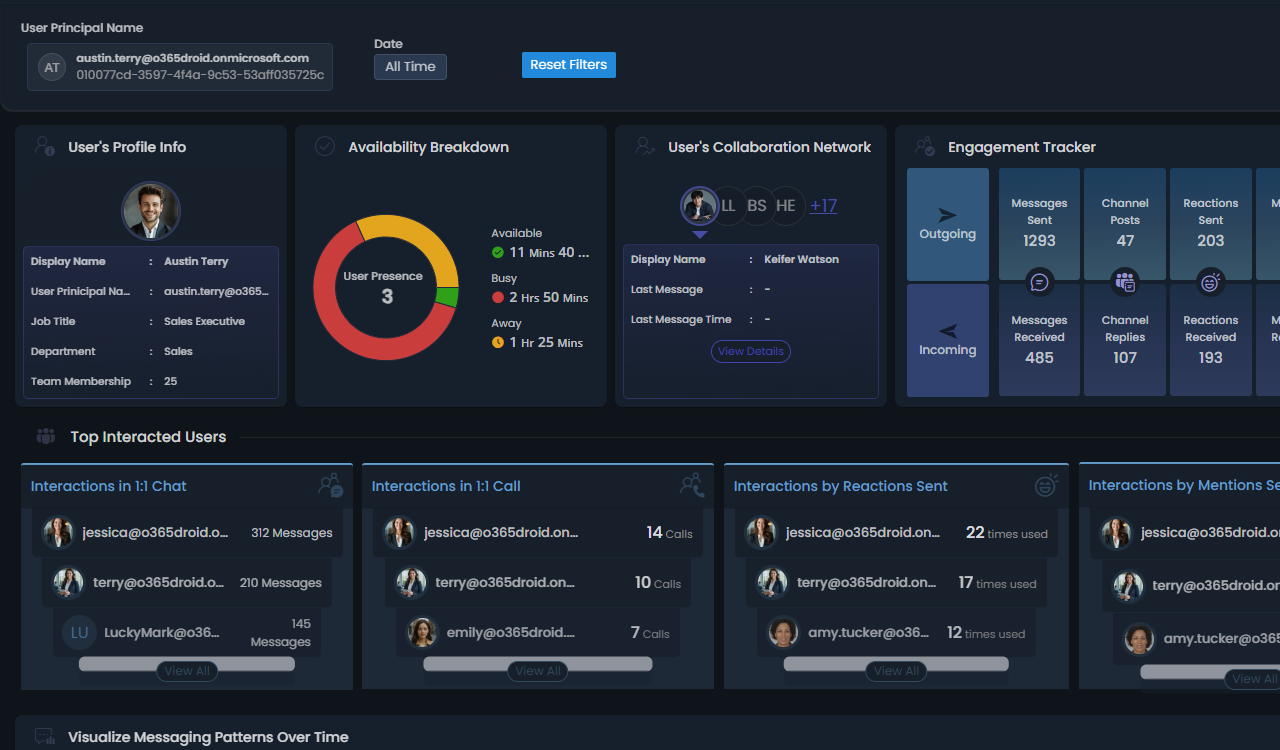1280x750 pixels.
Task: Click jessica@o365droid's avatar in the 1:1 Chat list
Action: pos(58,533)
